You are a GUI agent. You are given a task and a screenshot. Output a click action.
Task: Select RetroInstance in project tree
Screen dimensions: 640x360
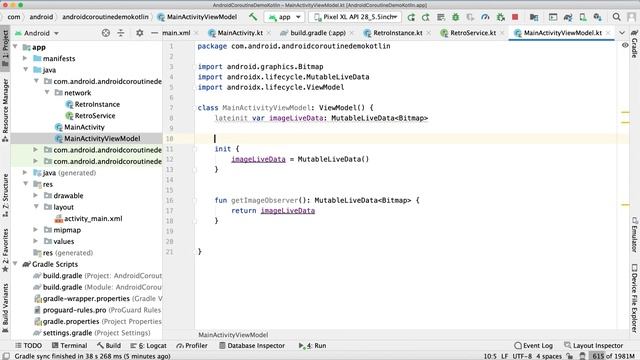97,104
